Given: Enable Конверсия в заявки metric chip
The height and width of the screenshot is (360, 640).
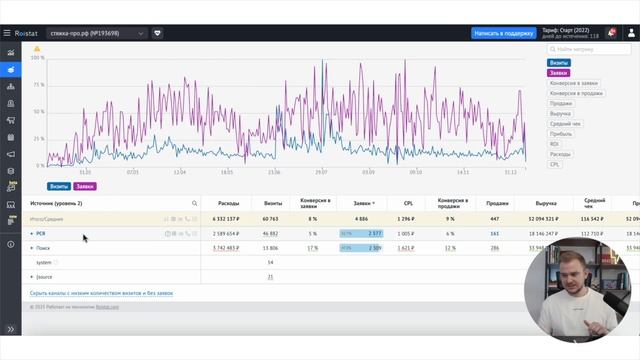Looking at the screenshot, I should pos(573,83).
